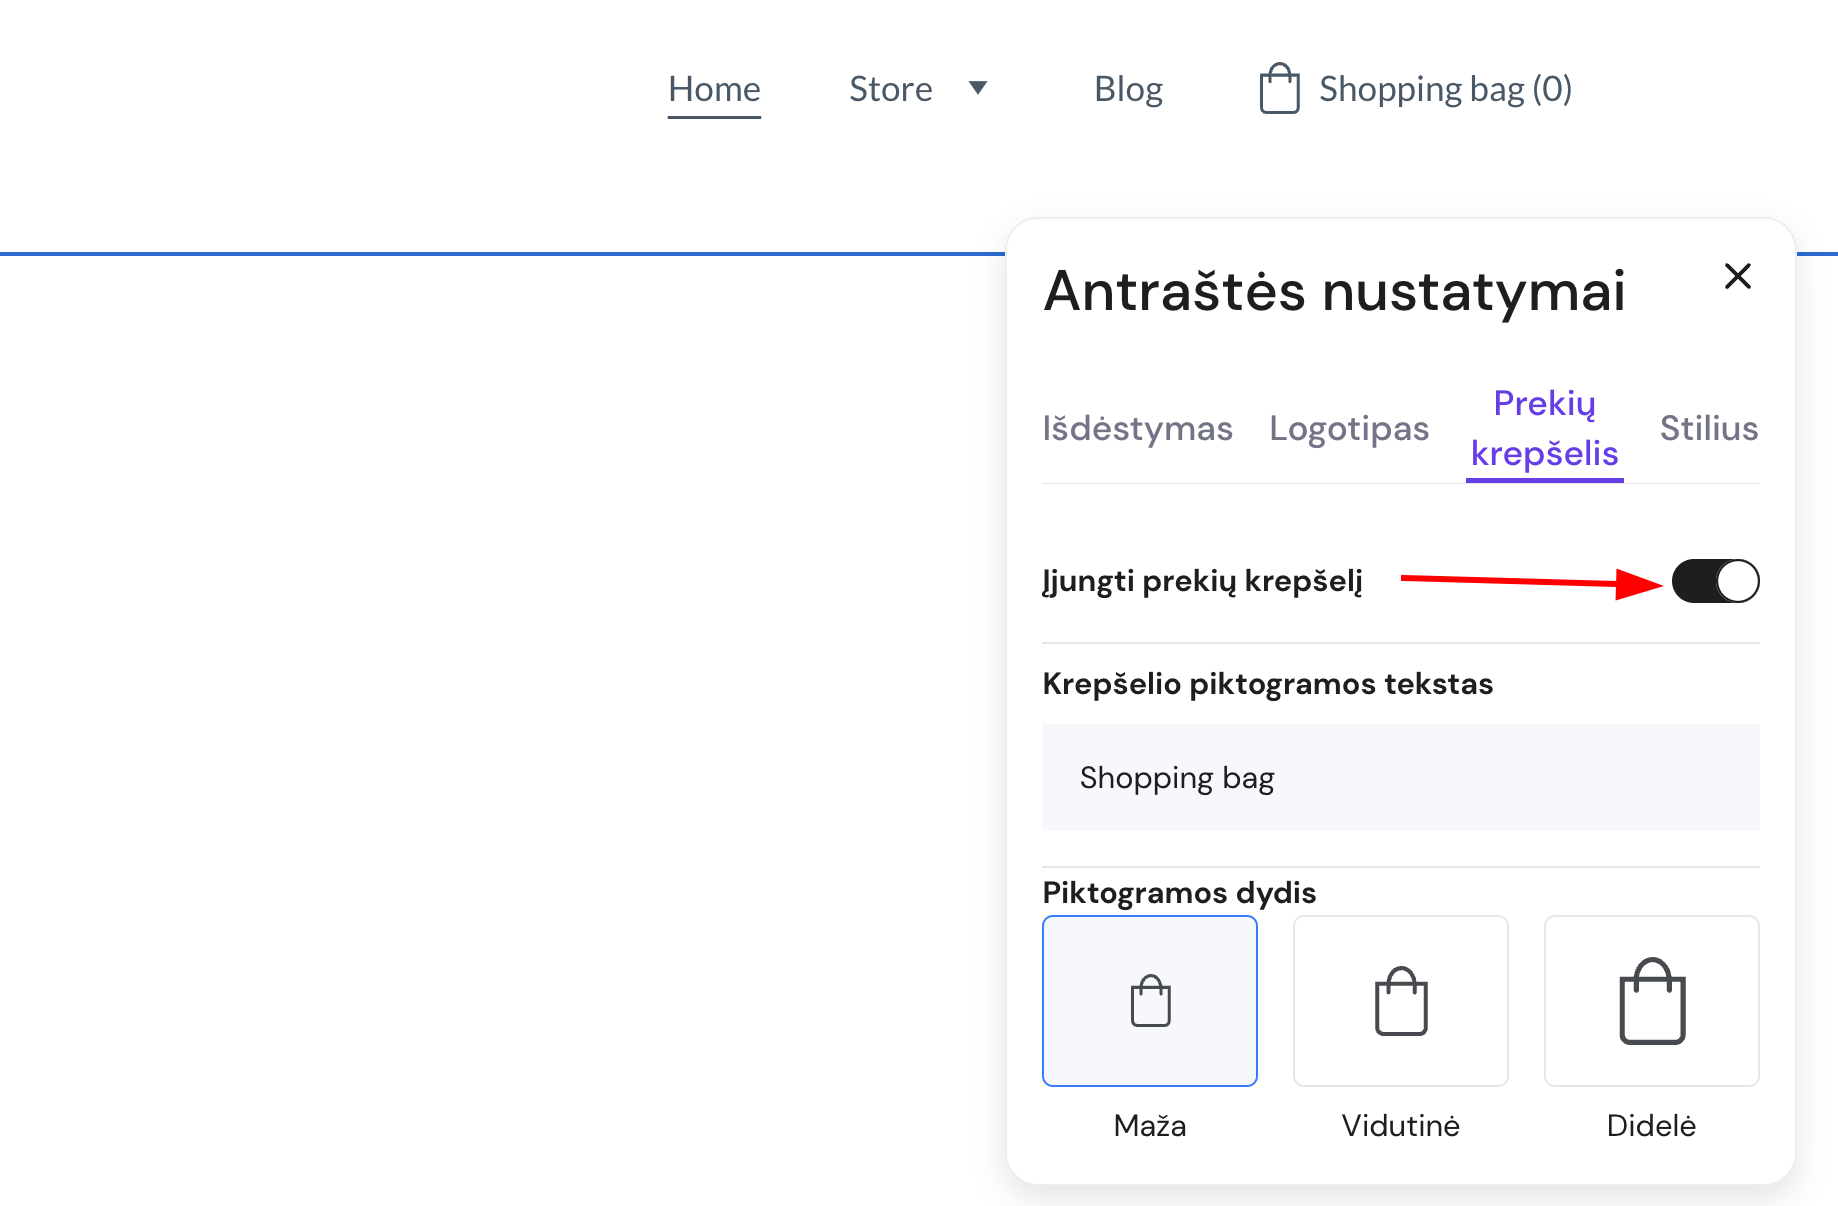1838x1206 pixels.
Task: Pick the large bag icon tile
Action: [1651, 1001]
